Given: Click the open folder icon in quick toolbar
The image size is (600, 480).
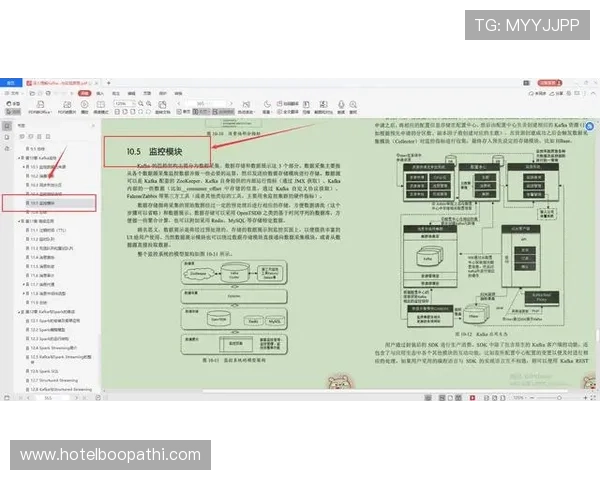Looking at the screenshot, I should pyautogui.click(x=32, y=93).
